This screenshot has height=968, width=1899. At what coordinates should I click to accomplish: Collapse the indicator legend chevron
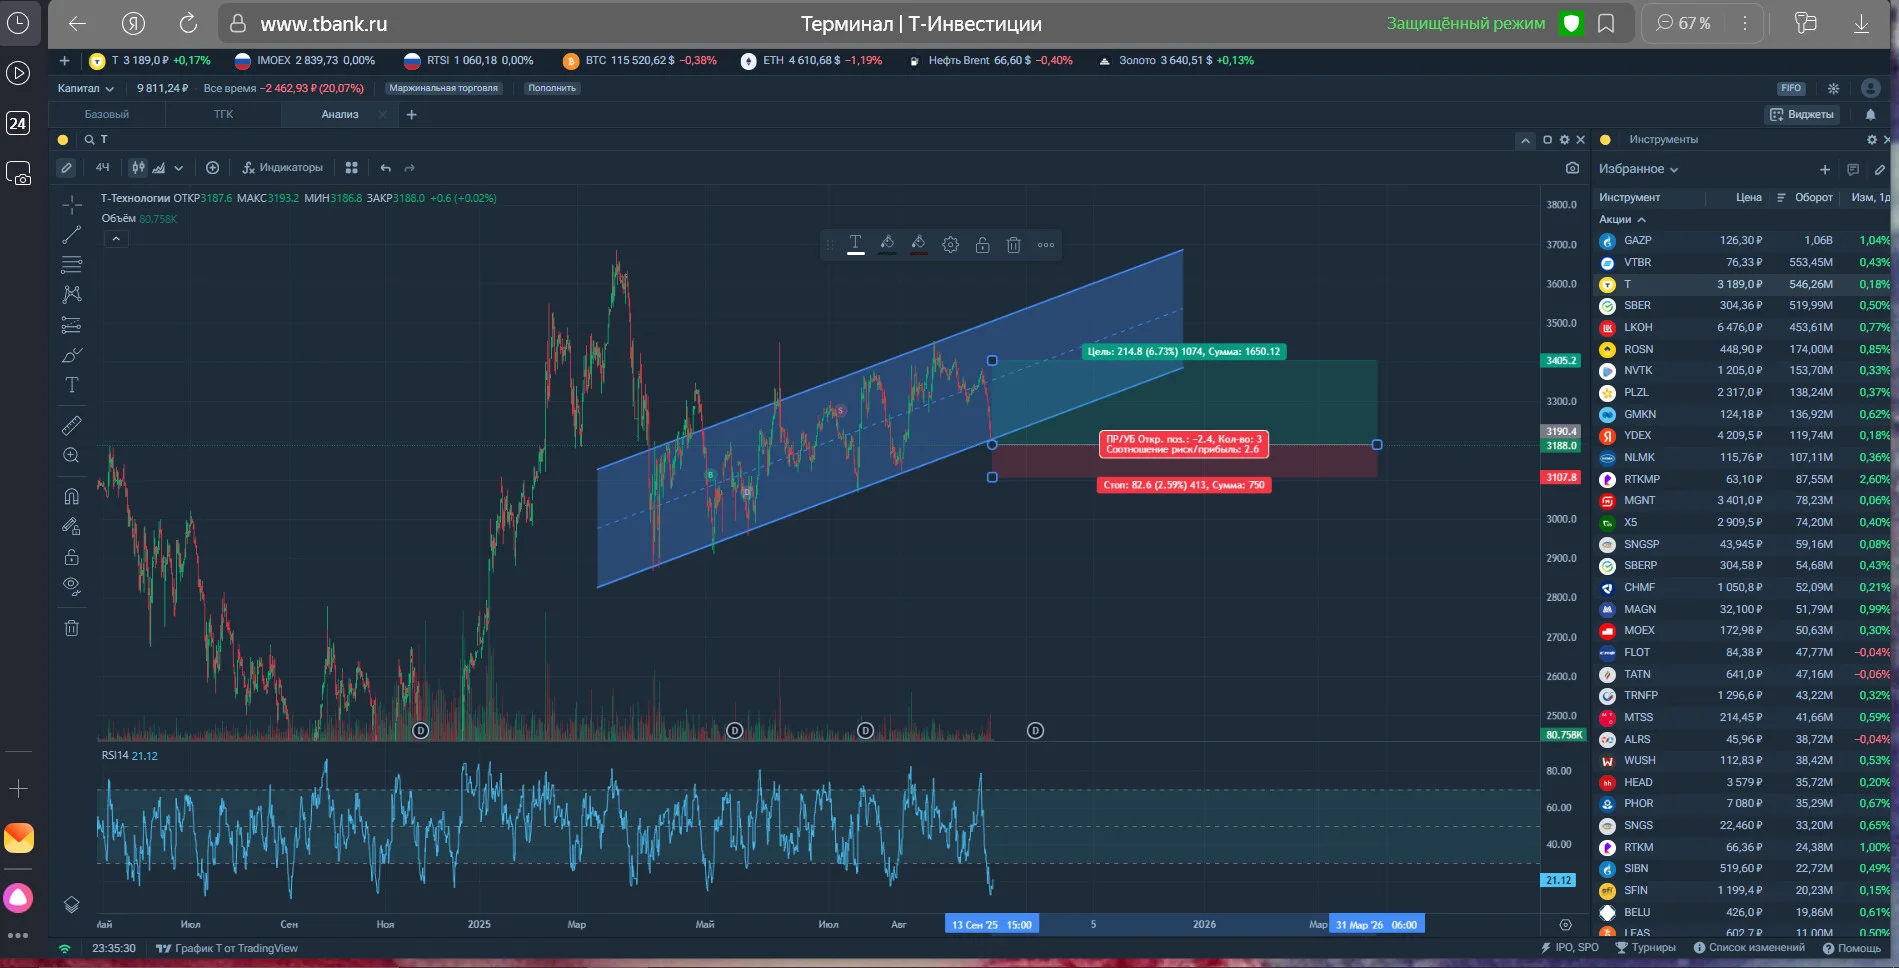(x=116, y=239)
